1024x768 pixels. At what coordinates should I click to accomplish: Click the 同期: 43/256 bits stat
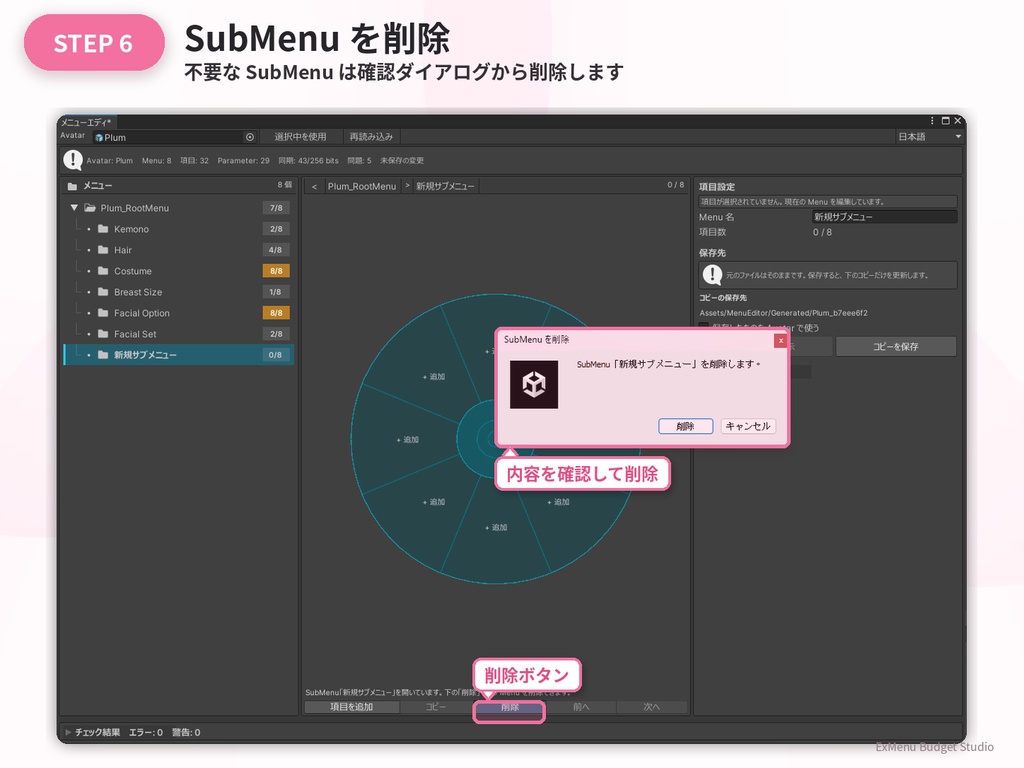tap(308, 161)
